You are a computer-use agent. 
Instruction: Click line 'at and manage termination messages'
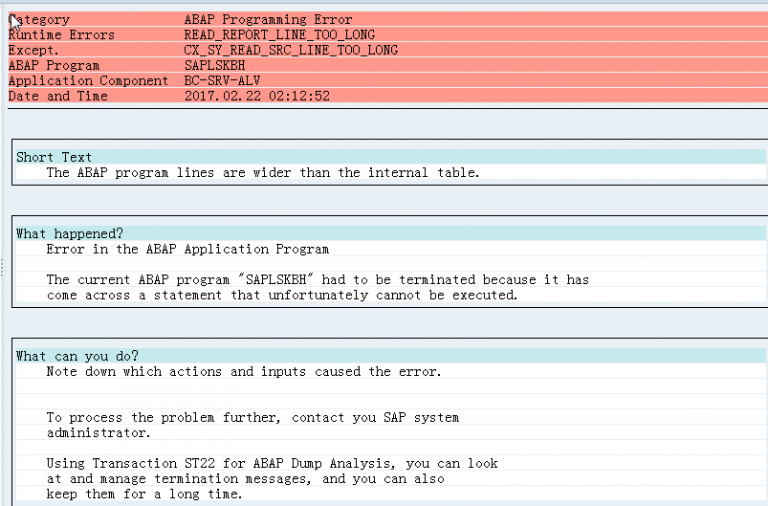coord(245,479)
